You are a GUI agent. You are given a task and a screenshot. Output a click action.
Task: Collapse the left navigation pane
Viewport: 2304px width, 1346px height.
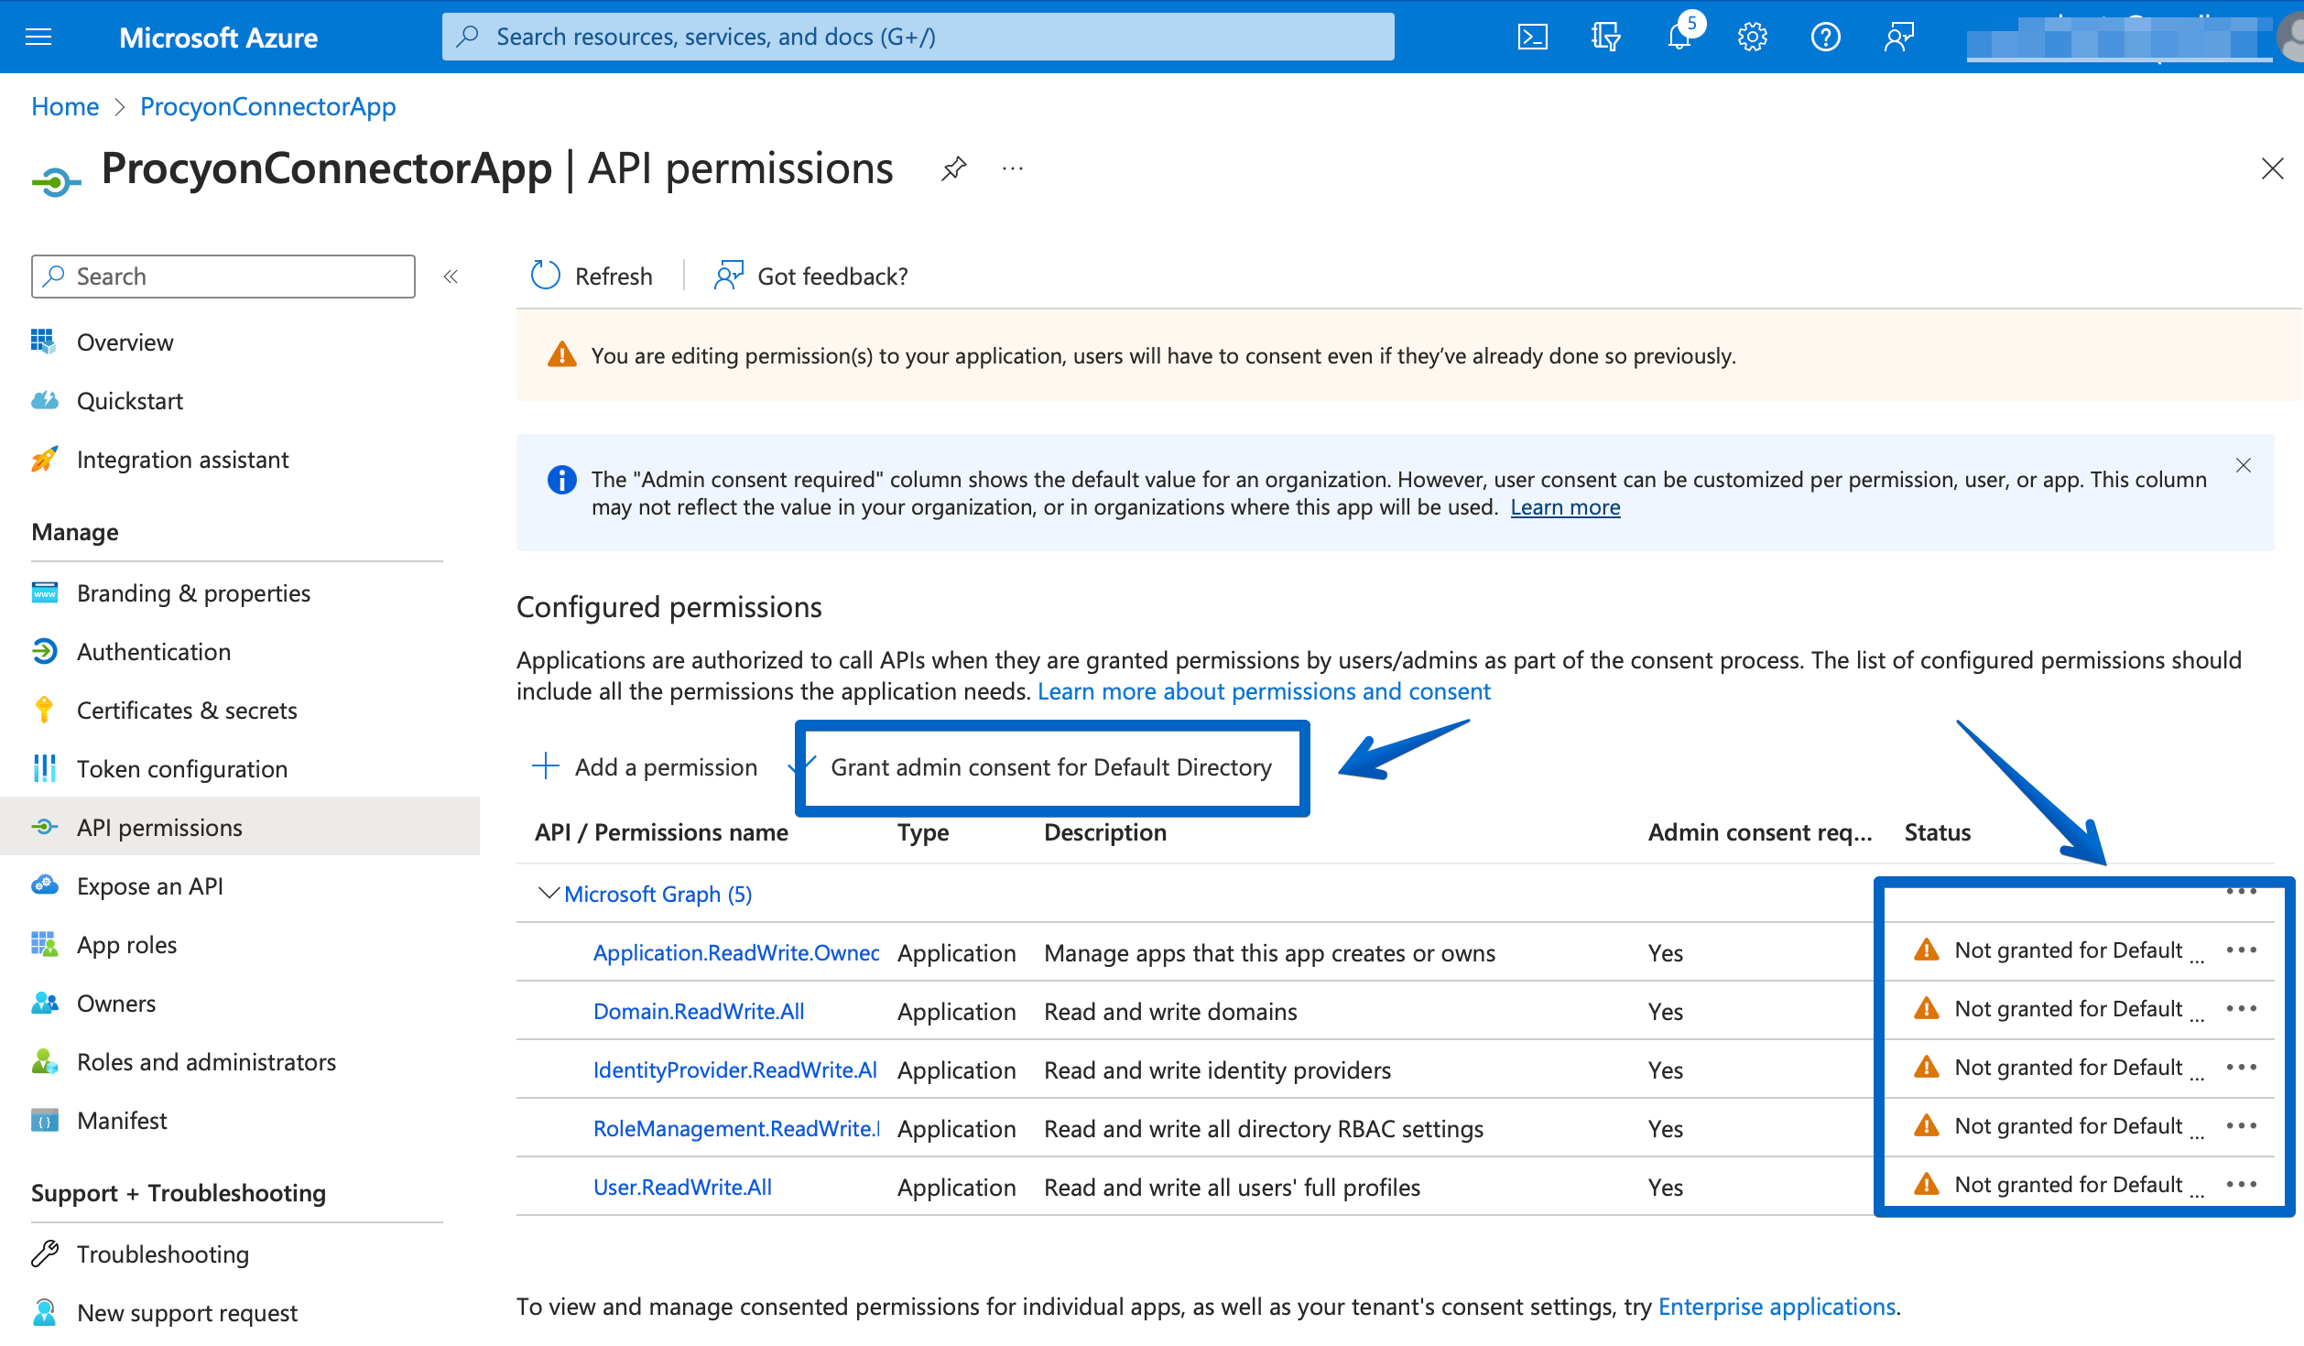450,276
